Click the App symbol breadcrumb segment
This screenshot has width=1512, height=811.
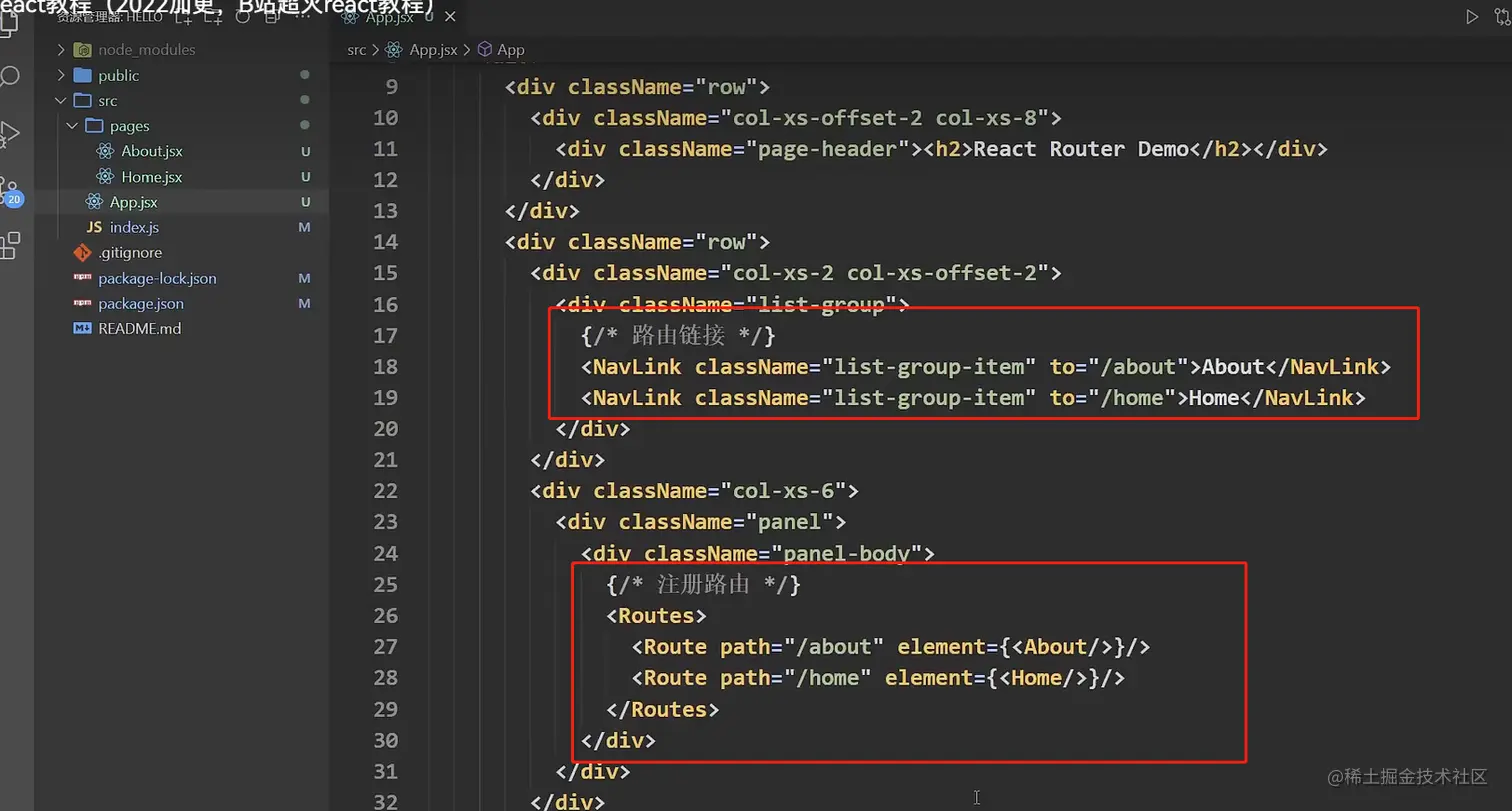tap(511, 50)
